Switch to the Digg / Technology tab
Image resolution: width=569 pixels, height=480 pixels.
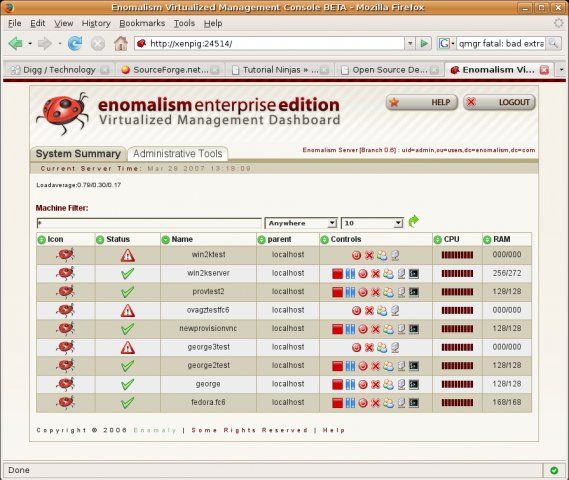click(x=59, y=70)
